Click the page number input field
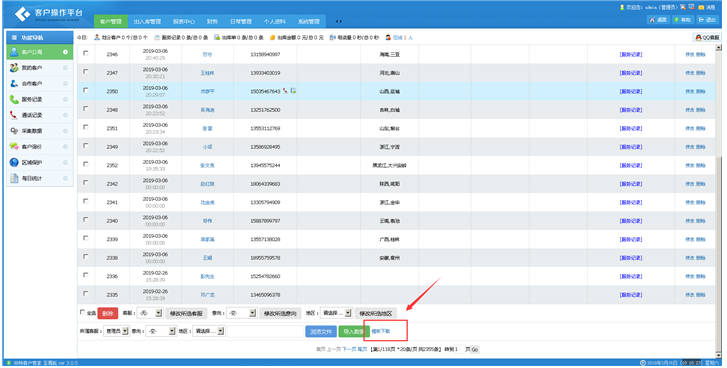The height and width of the screenshot is (368, 727). click(459, 349)
